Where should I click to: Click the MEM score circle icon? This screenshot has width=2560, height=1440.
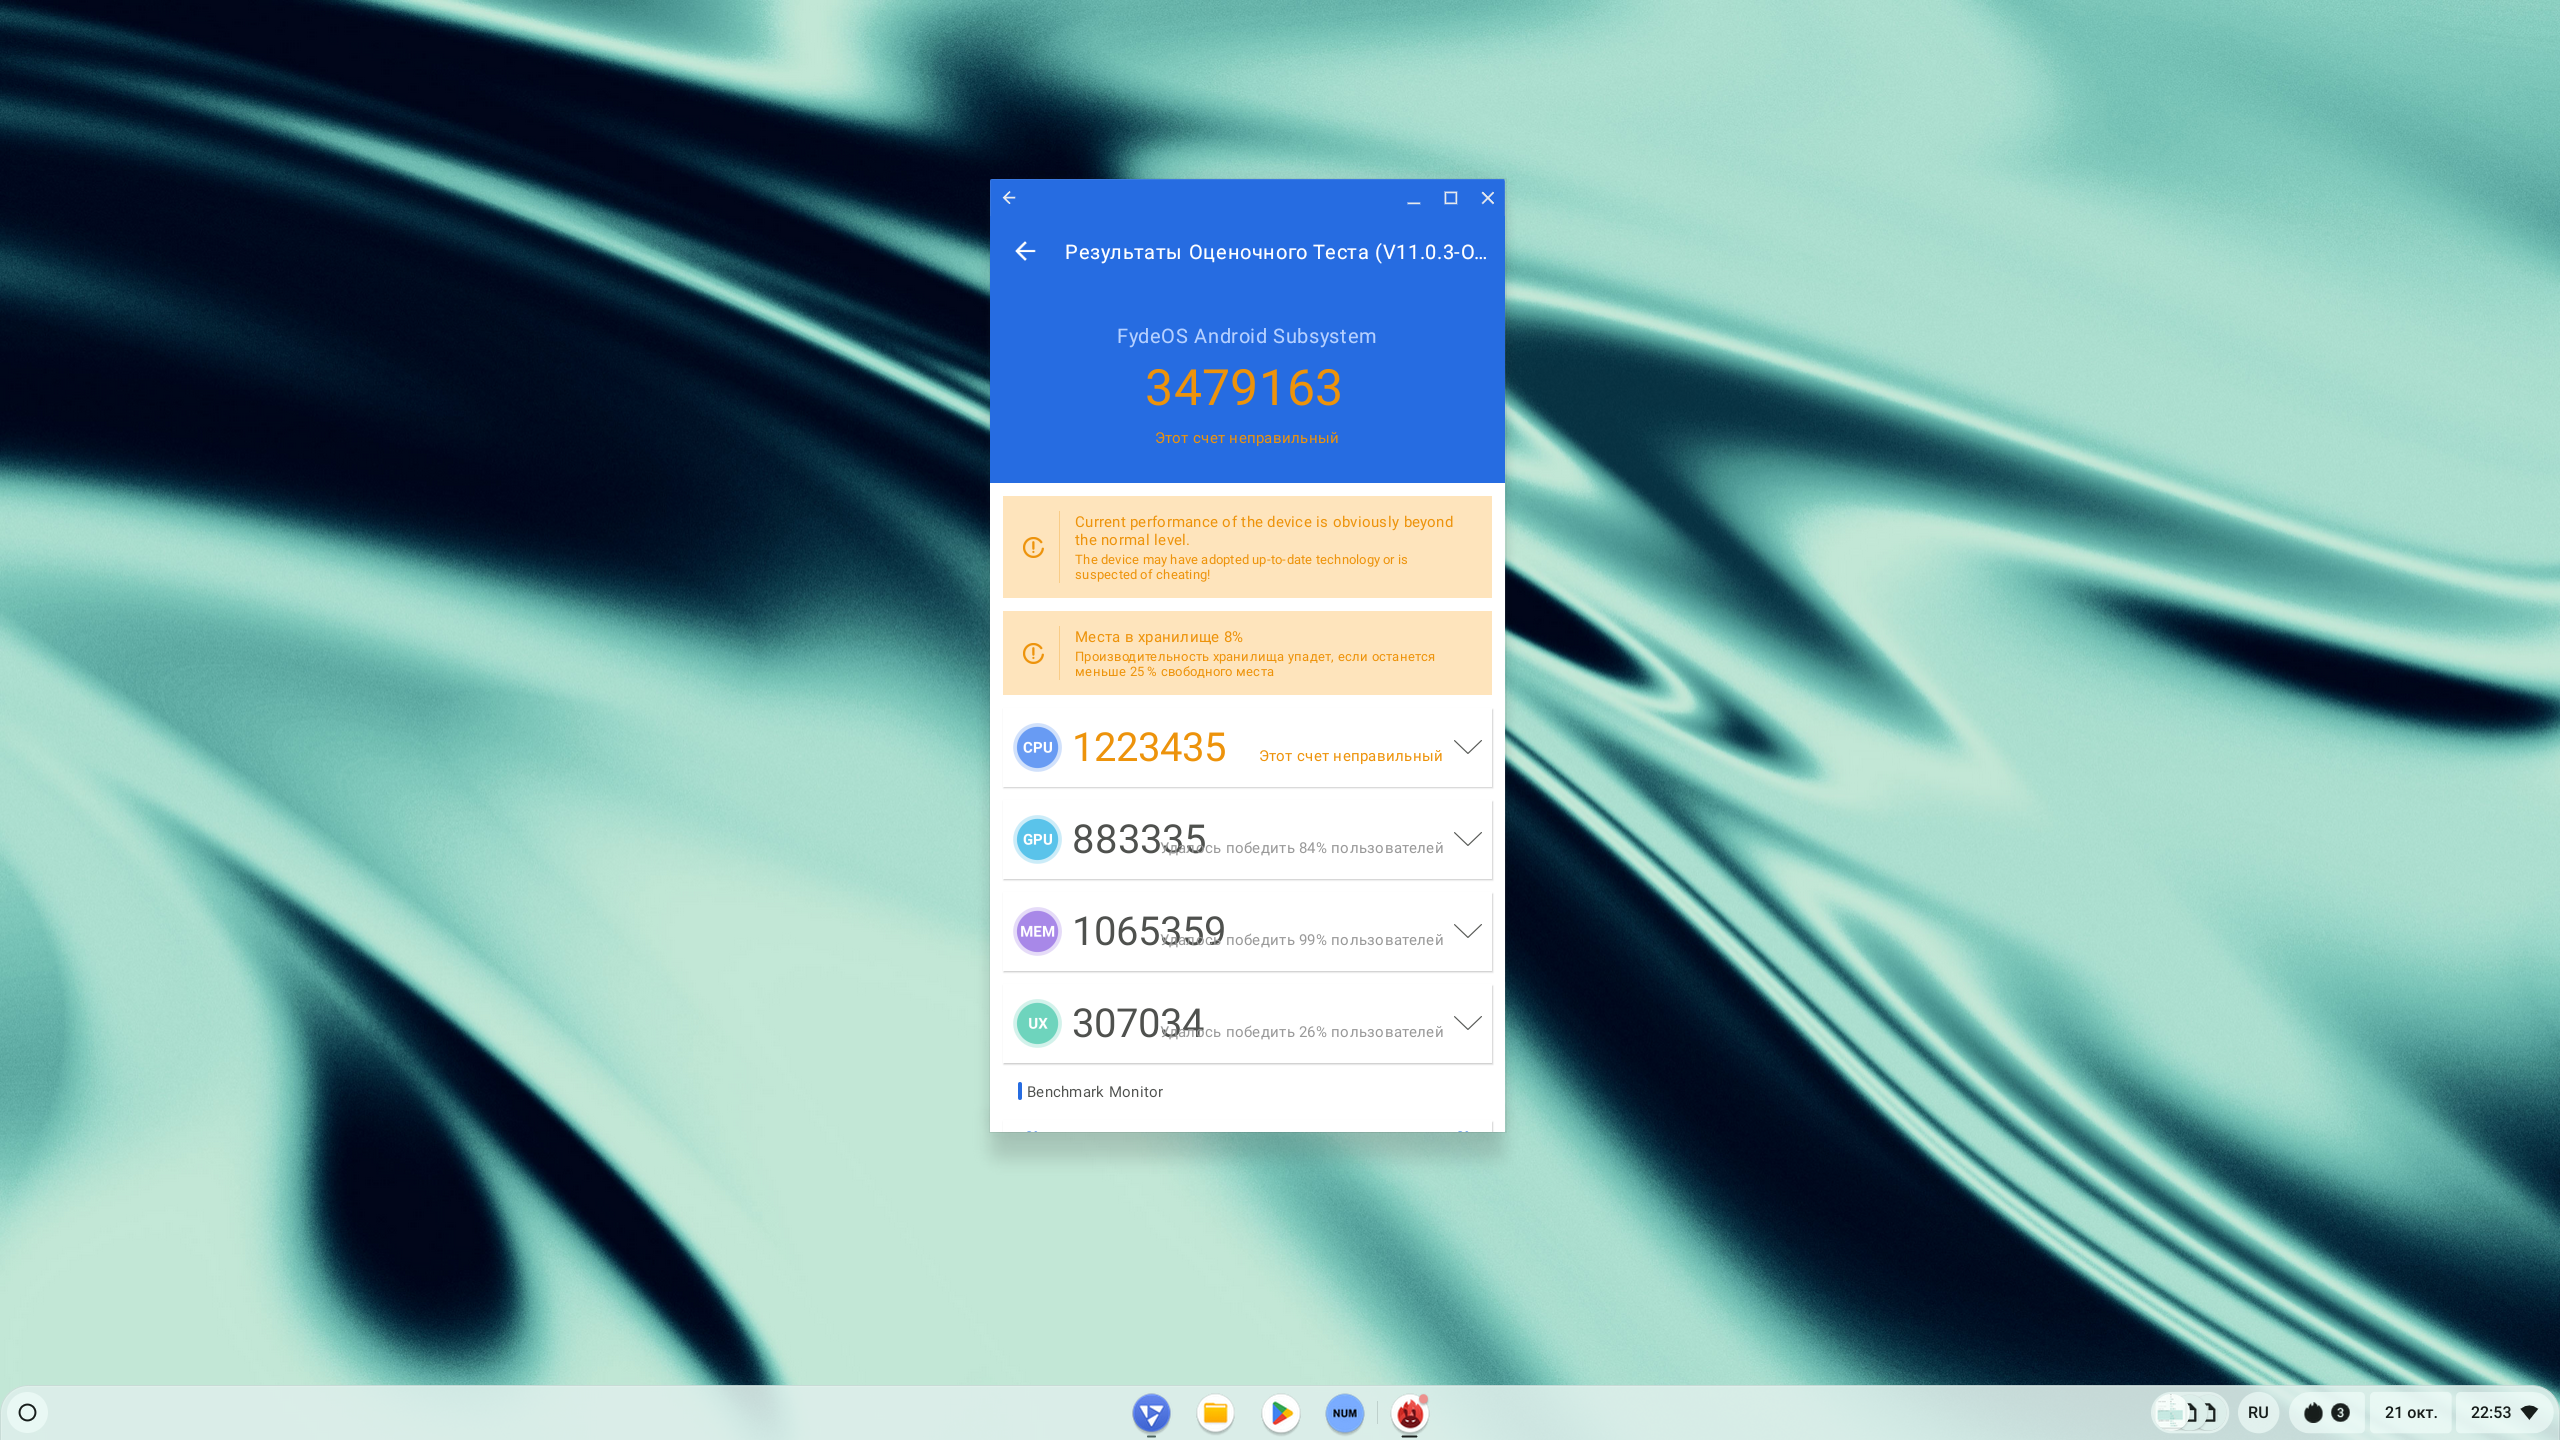[x=1037, y=932]
